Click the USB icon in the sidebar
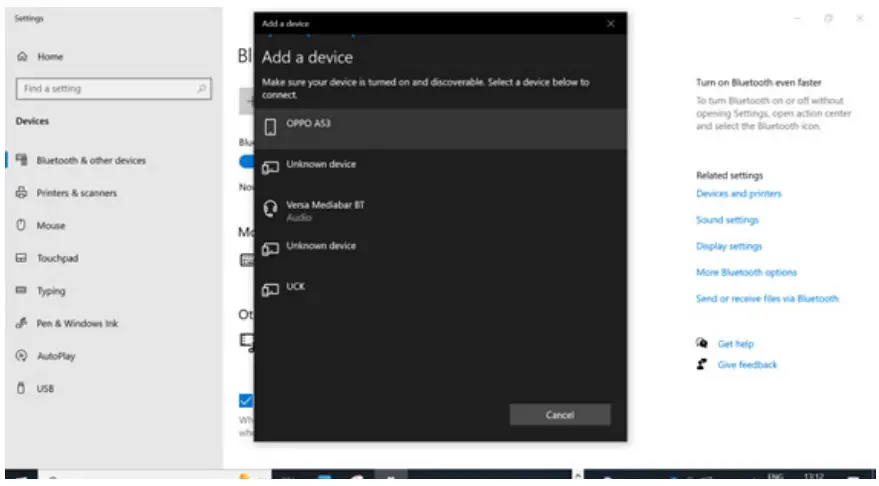The height and width of the screenshot is (486, 879). point(21,388)
